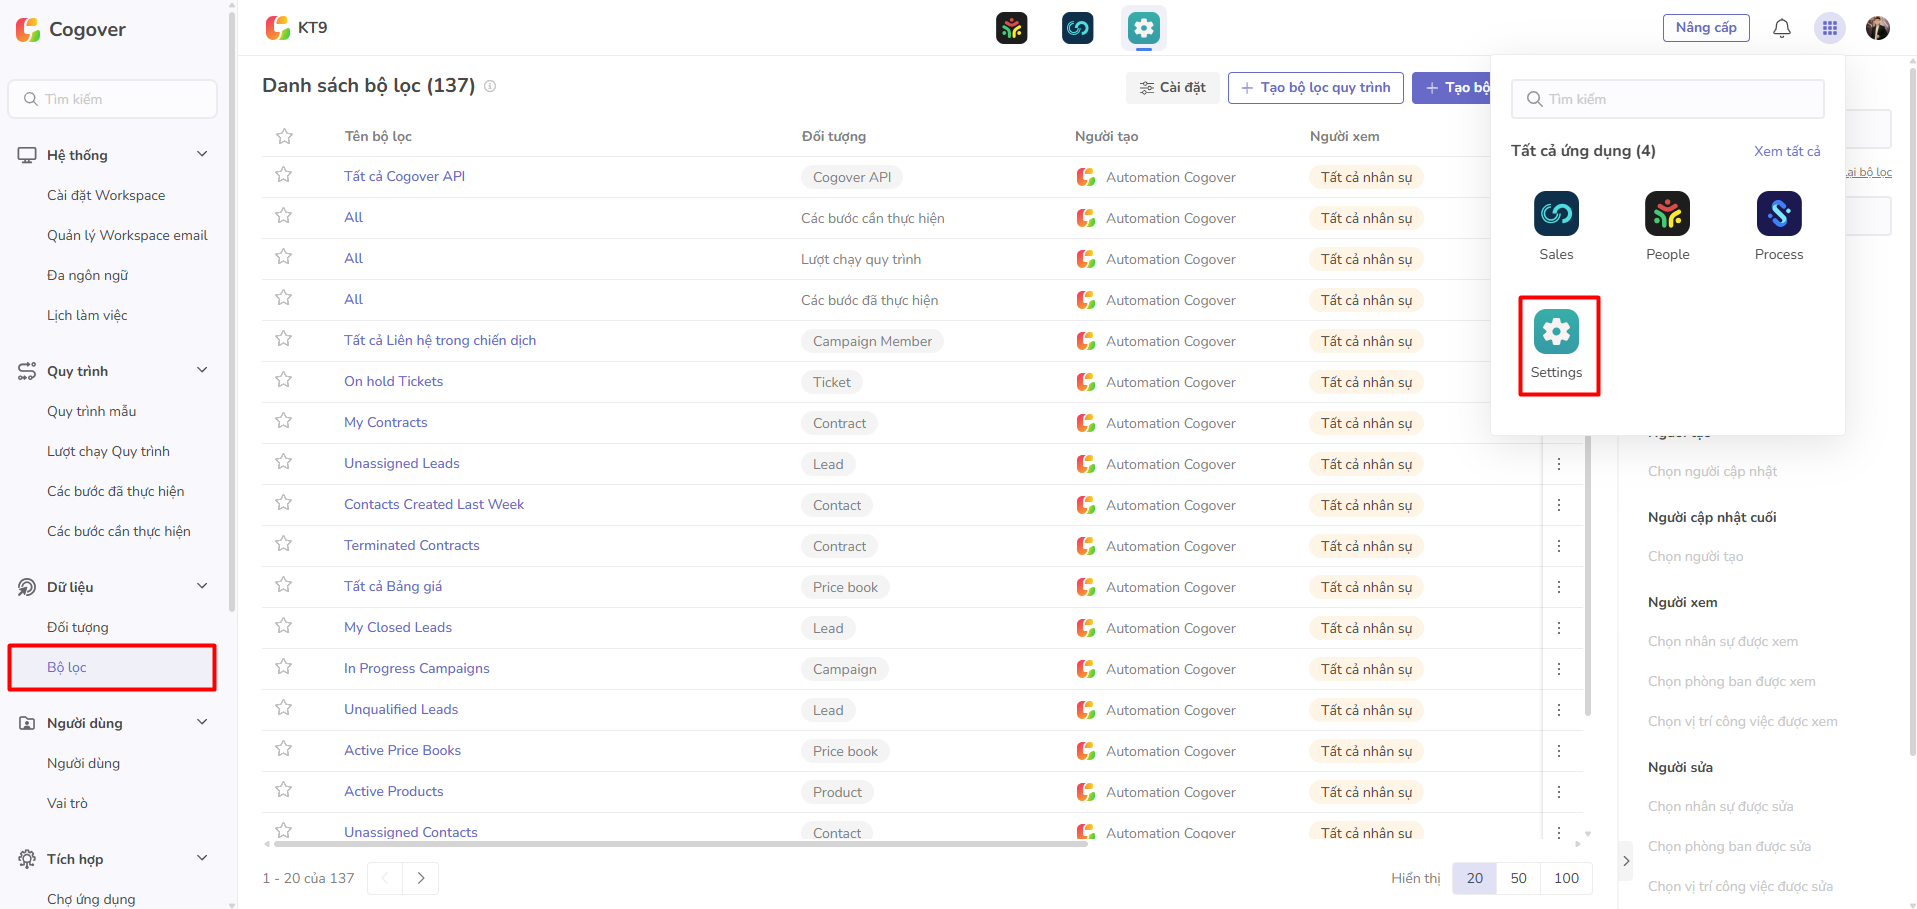This screenshot has width=1917, height=909.
Task: Star the On hold Tickets filter
Action: tap(284, 380)
